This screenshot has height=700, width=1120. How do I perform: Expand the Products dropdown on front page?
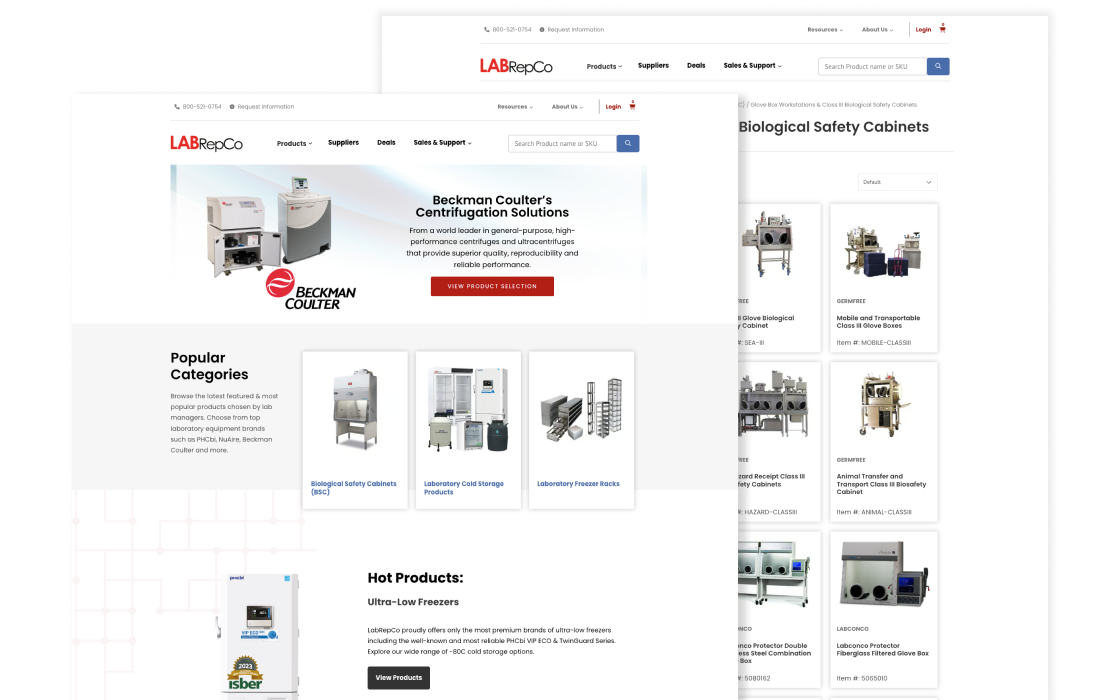294,144
